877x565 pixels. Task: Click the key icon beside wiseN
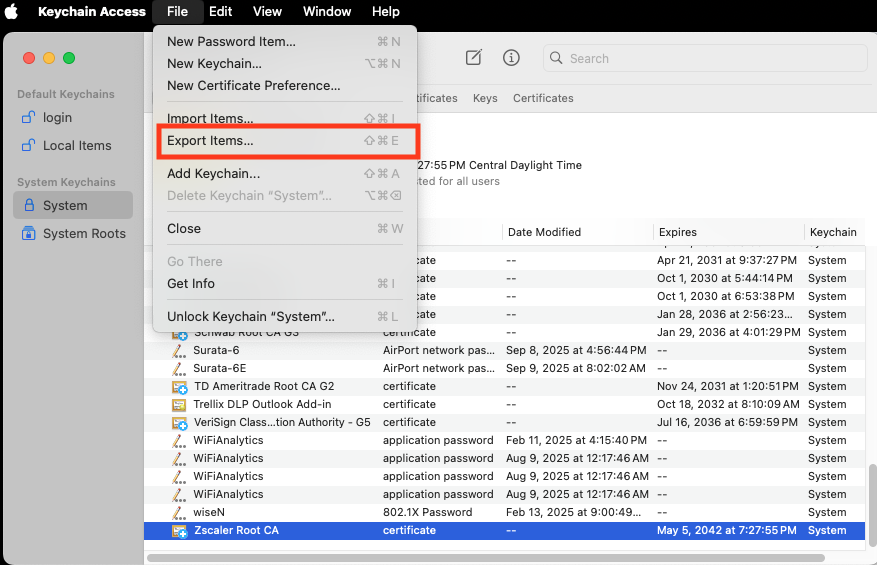pos(178,512)
